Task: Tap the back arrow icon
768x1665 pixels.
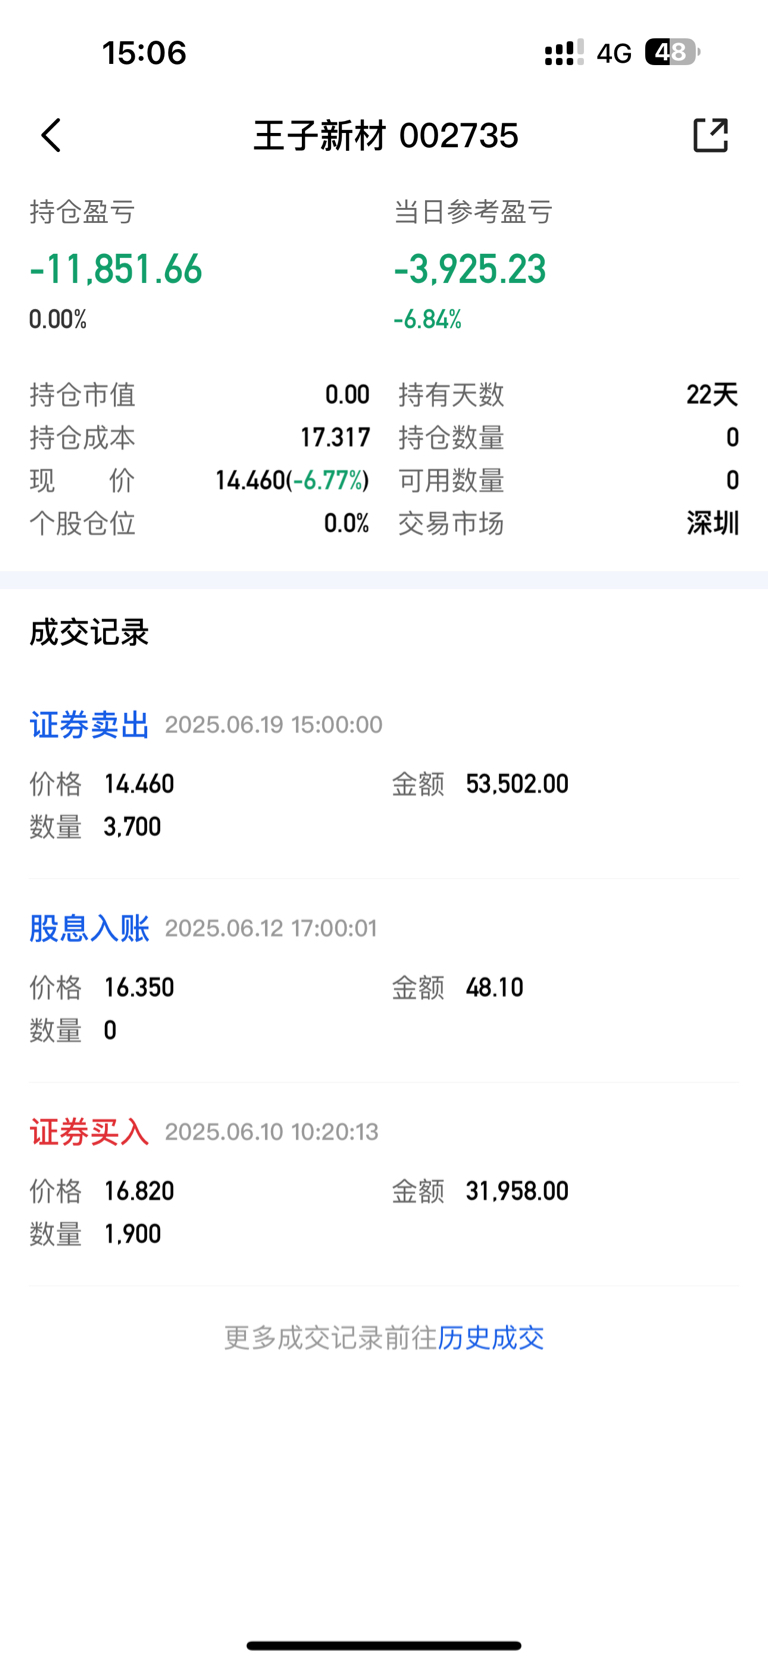Action: click(51, 135)
